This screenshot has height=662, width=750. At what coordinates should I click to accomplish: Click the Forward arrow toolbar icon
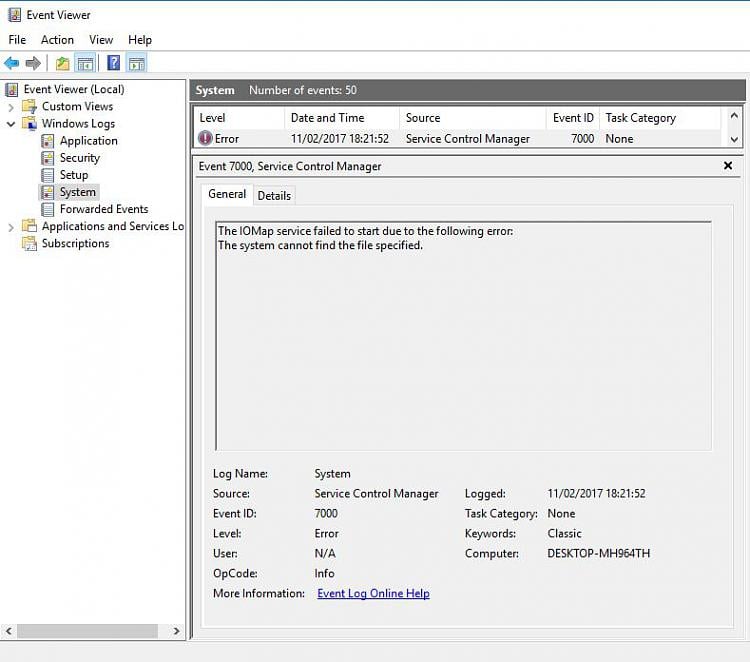33,64
